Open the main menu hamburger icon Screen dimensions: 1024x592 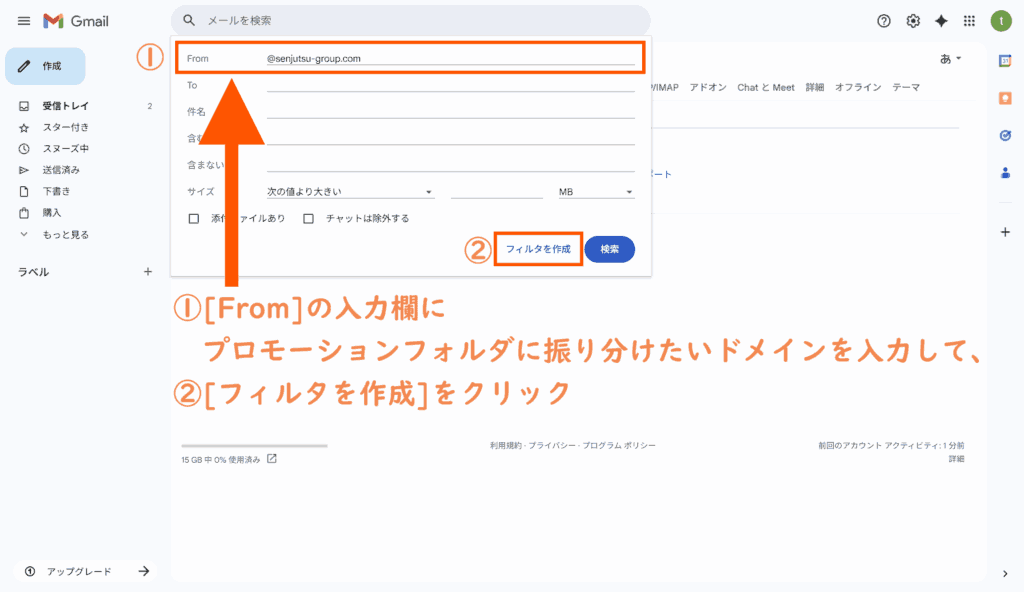24,21
